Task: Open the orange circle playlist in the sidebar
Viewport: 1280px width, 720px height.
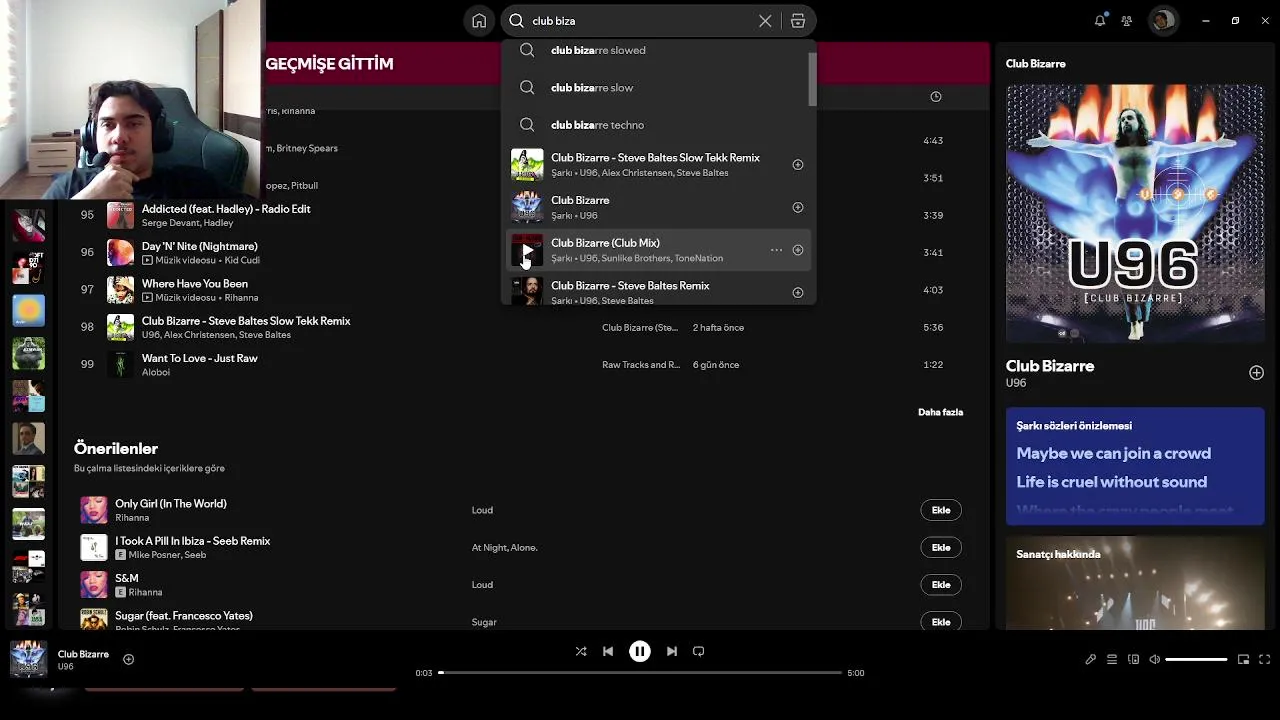Action: pos(28,311)
